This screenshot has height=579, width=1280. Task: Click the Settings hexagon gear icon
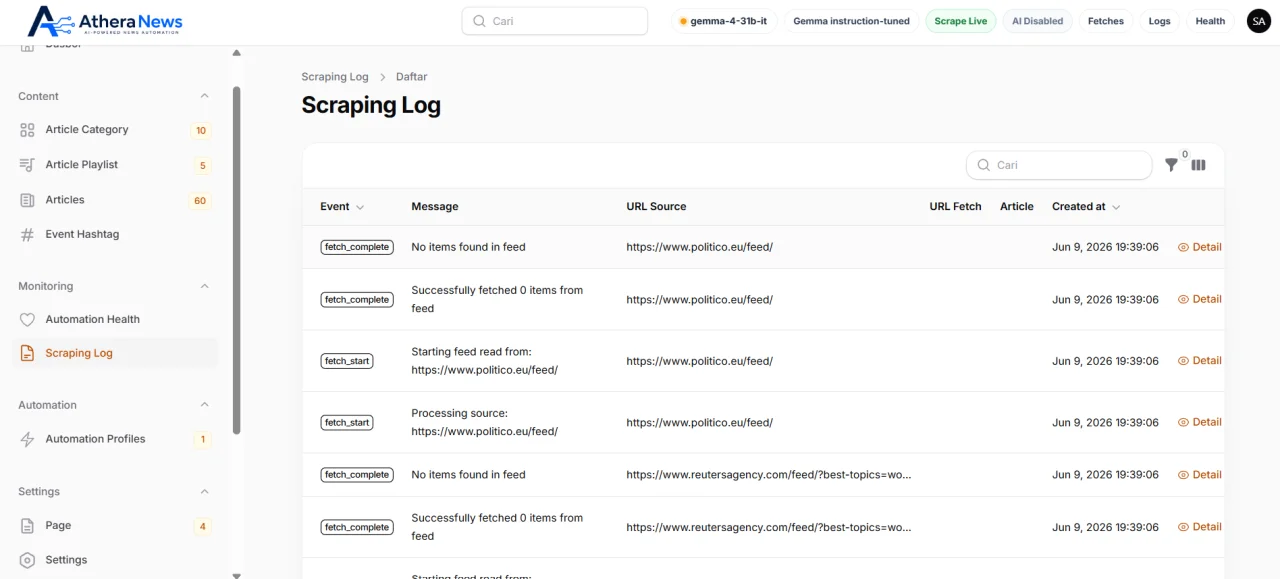27,560
